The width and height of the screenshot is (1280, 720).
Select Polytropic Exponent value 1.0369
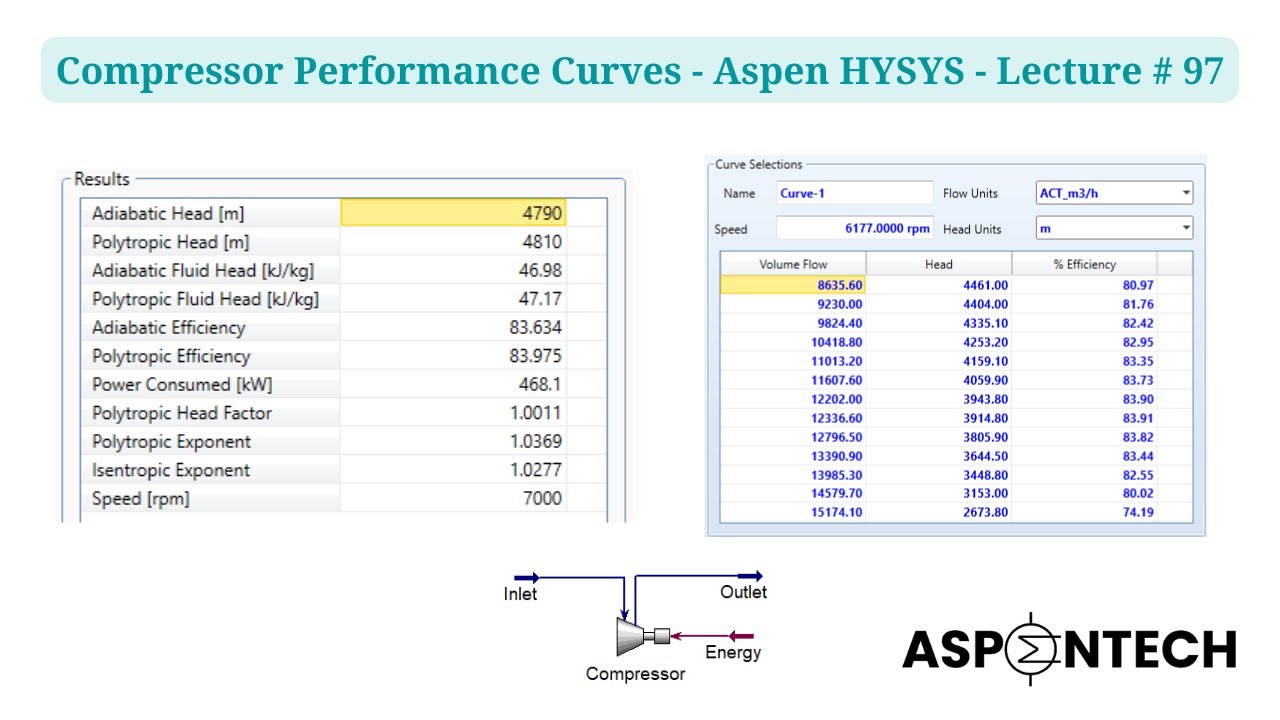tap(453, 441)
